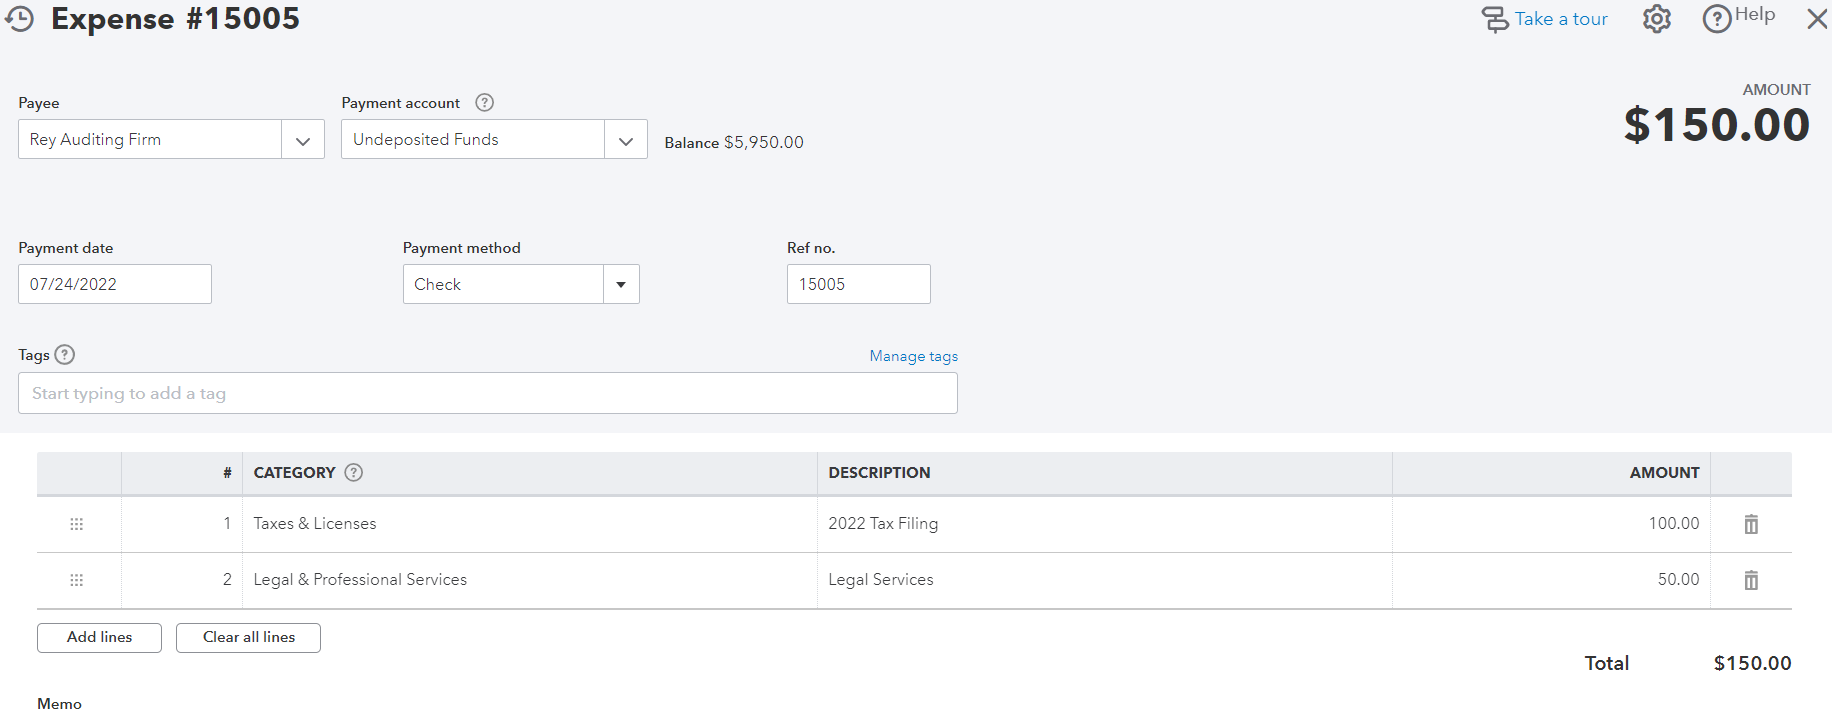Grab the drag handle on line 2
This screenshot has width=1832, height=716.
click(77, 580)
